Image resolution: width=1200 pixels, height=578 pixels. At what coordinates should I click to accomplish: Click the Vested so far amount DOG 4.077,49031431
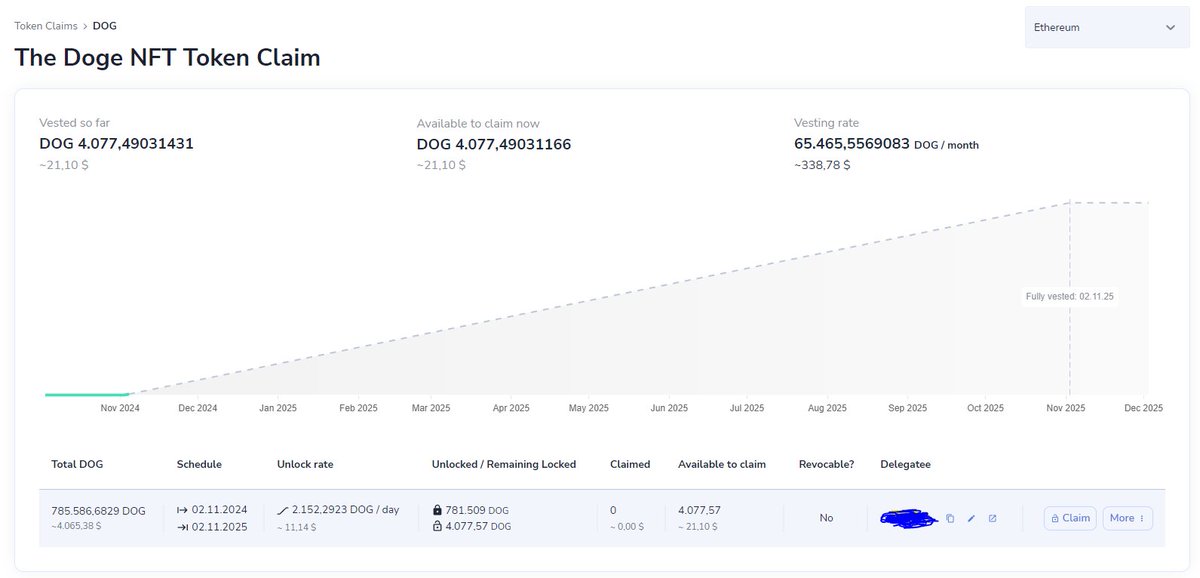(116, 144)
